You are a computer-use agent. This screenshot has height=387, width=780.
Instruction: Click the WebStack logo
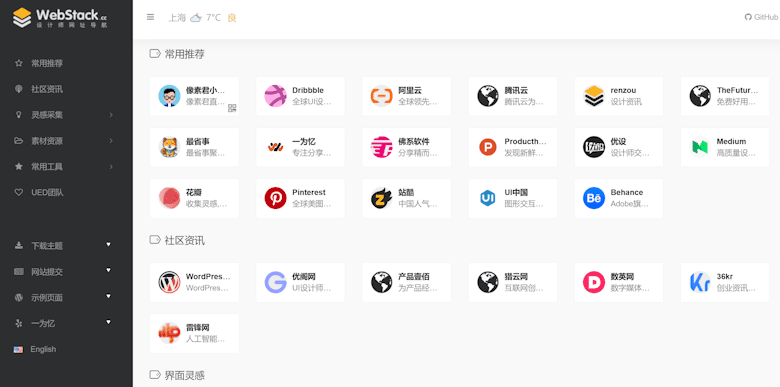point(60,17)
